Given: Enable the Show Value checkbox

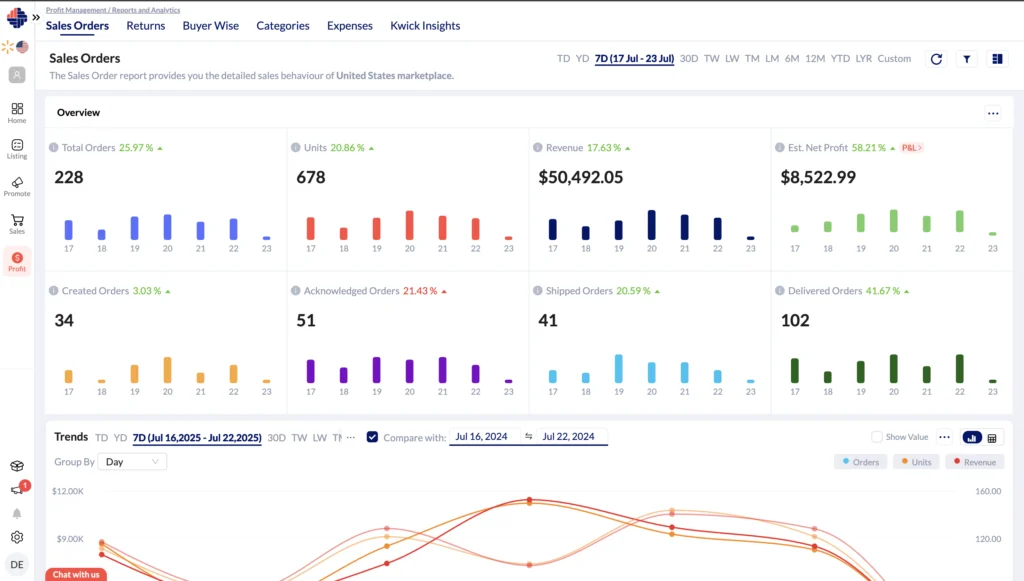Looking at the screenshot, I should [877, 437].
